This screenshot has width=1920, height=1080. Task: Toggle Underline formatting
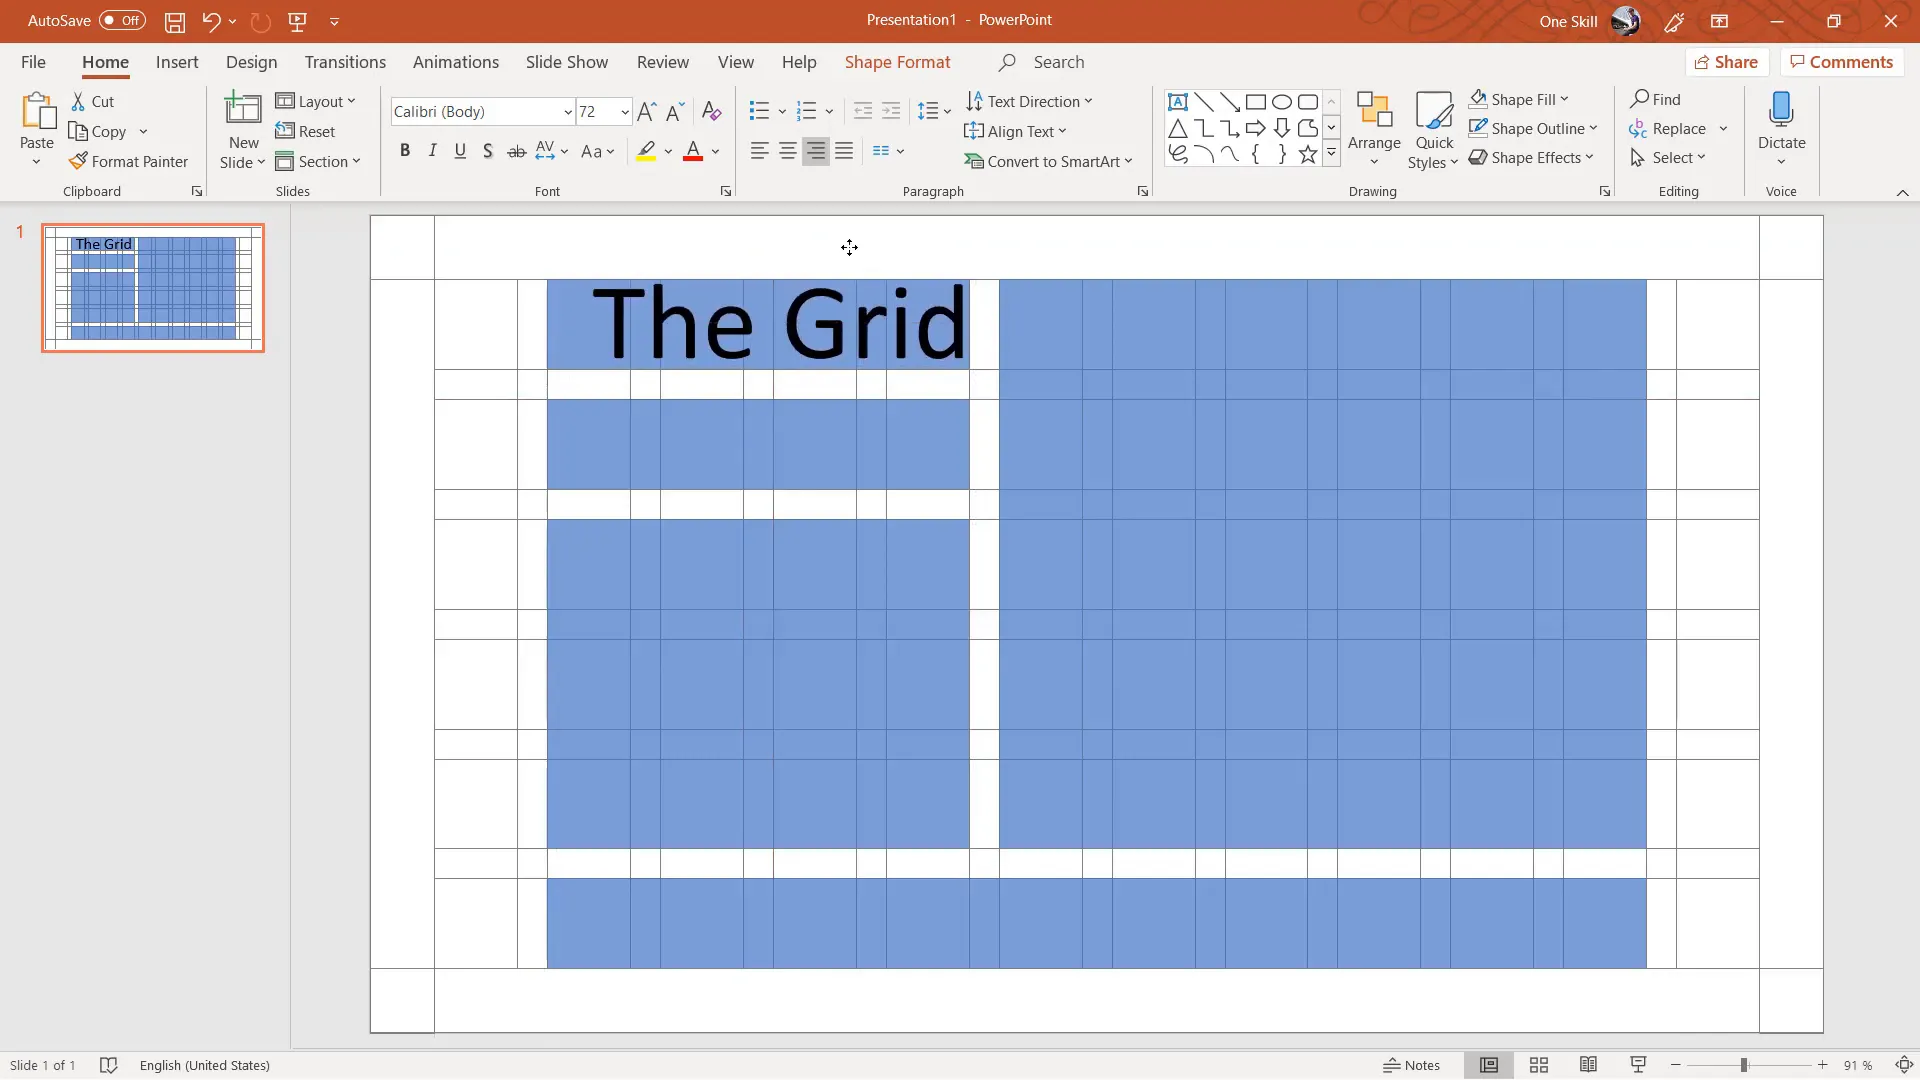click(x=460, y=151)
